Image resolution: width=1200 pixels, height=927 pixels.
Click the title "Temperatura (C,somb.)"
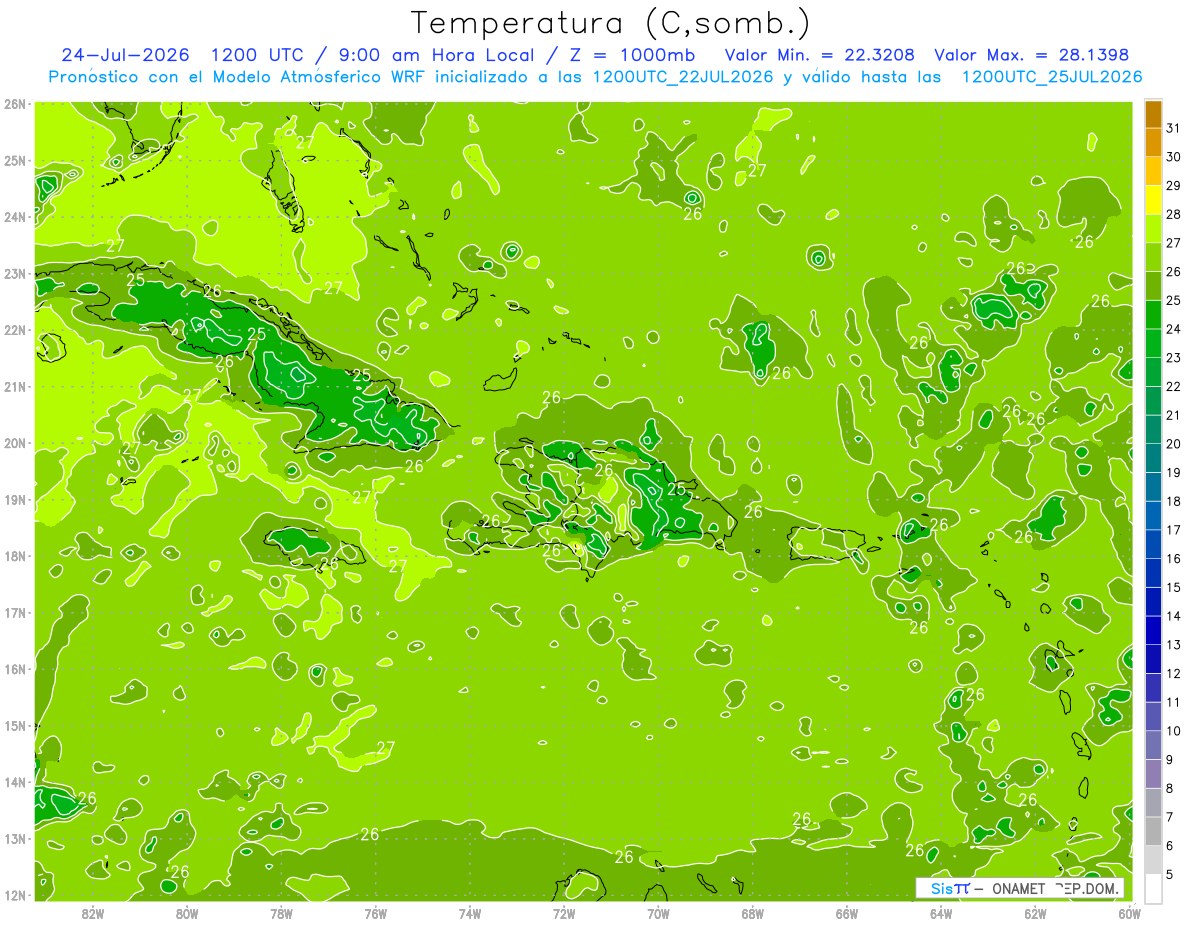(611, 23)
